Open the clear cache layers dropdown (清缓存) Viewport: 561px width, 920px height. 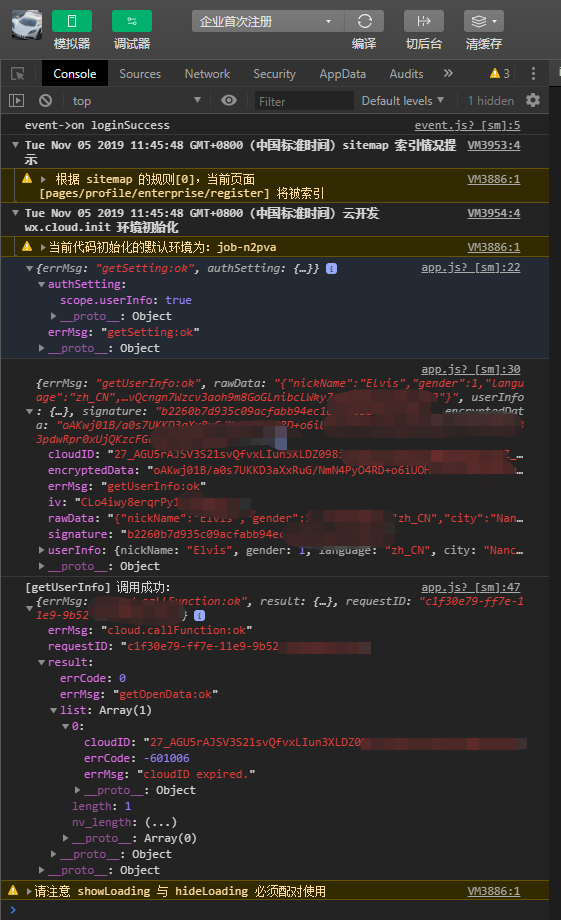484,22
